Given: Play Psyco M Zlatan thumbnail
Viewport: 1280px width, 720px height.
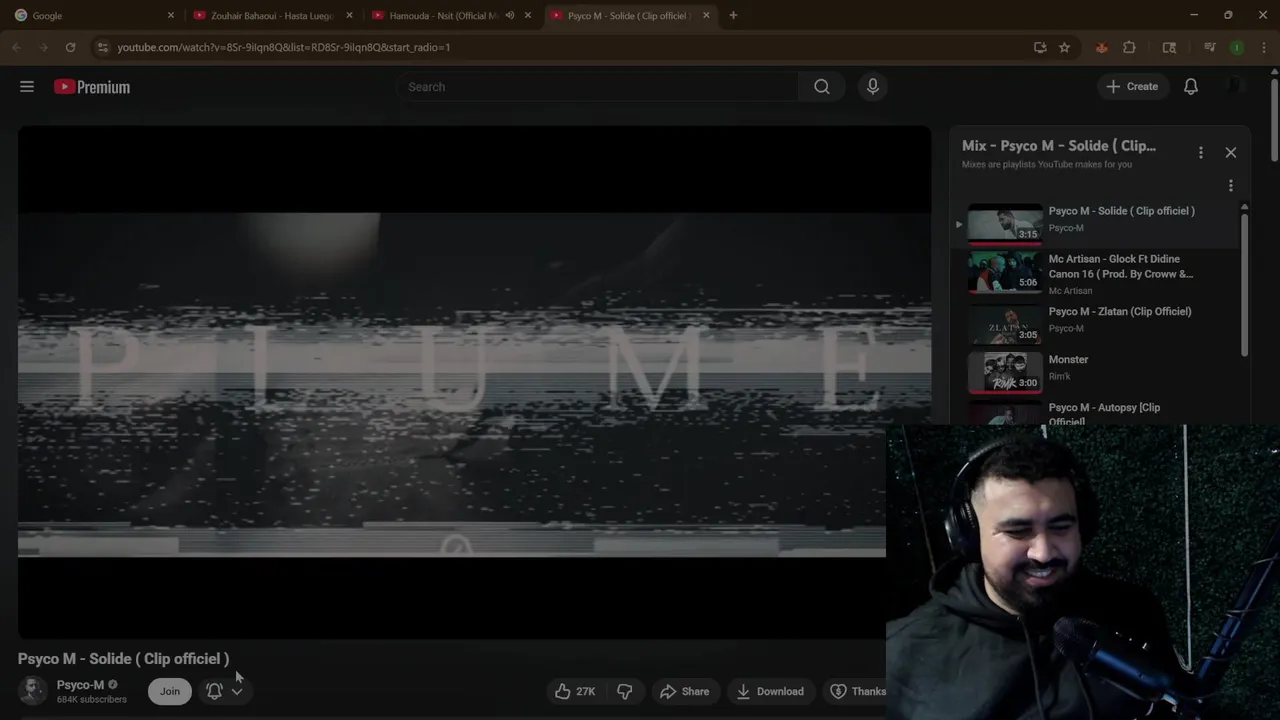Looking at the screenshot, I should coord(1005,325).
